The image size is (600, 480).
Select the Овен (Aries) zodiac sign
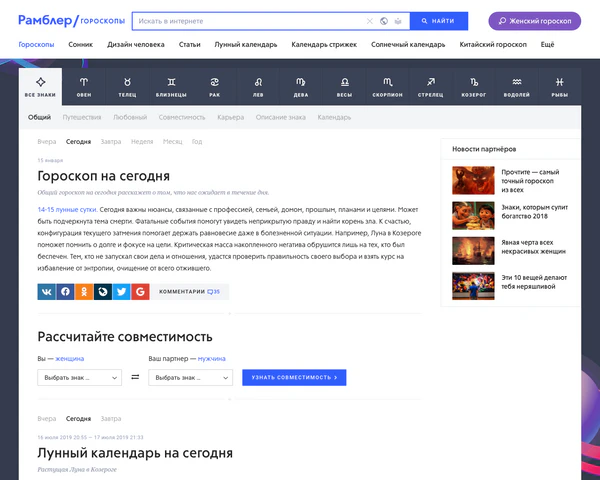[84, 86]
